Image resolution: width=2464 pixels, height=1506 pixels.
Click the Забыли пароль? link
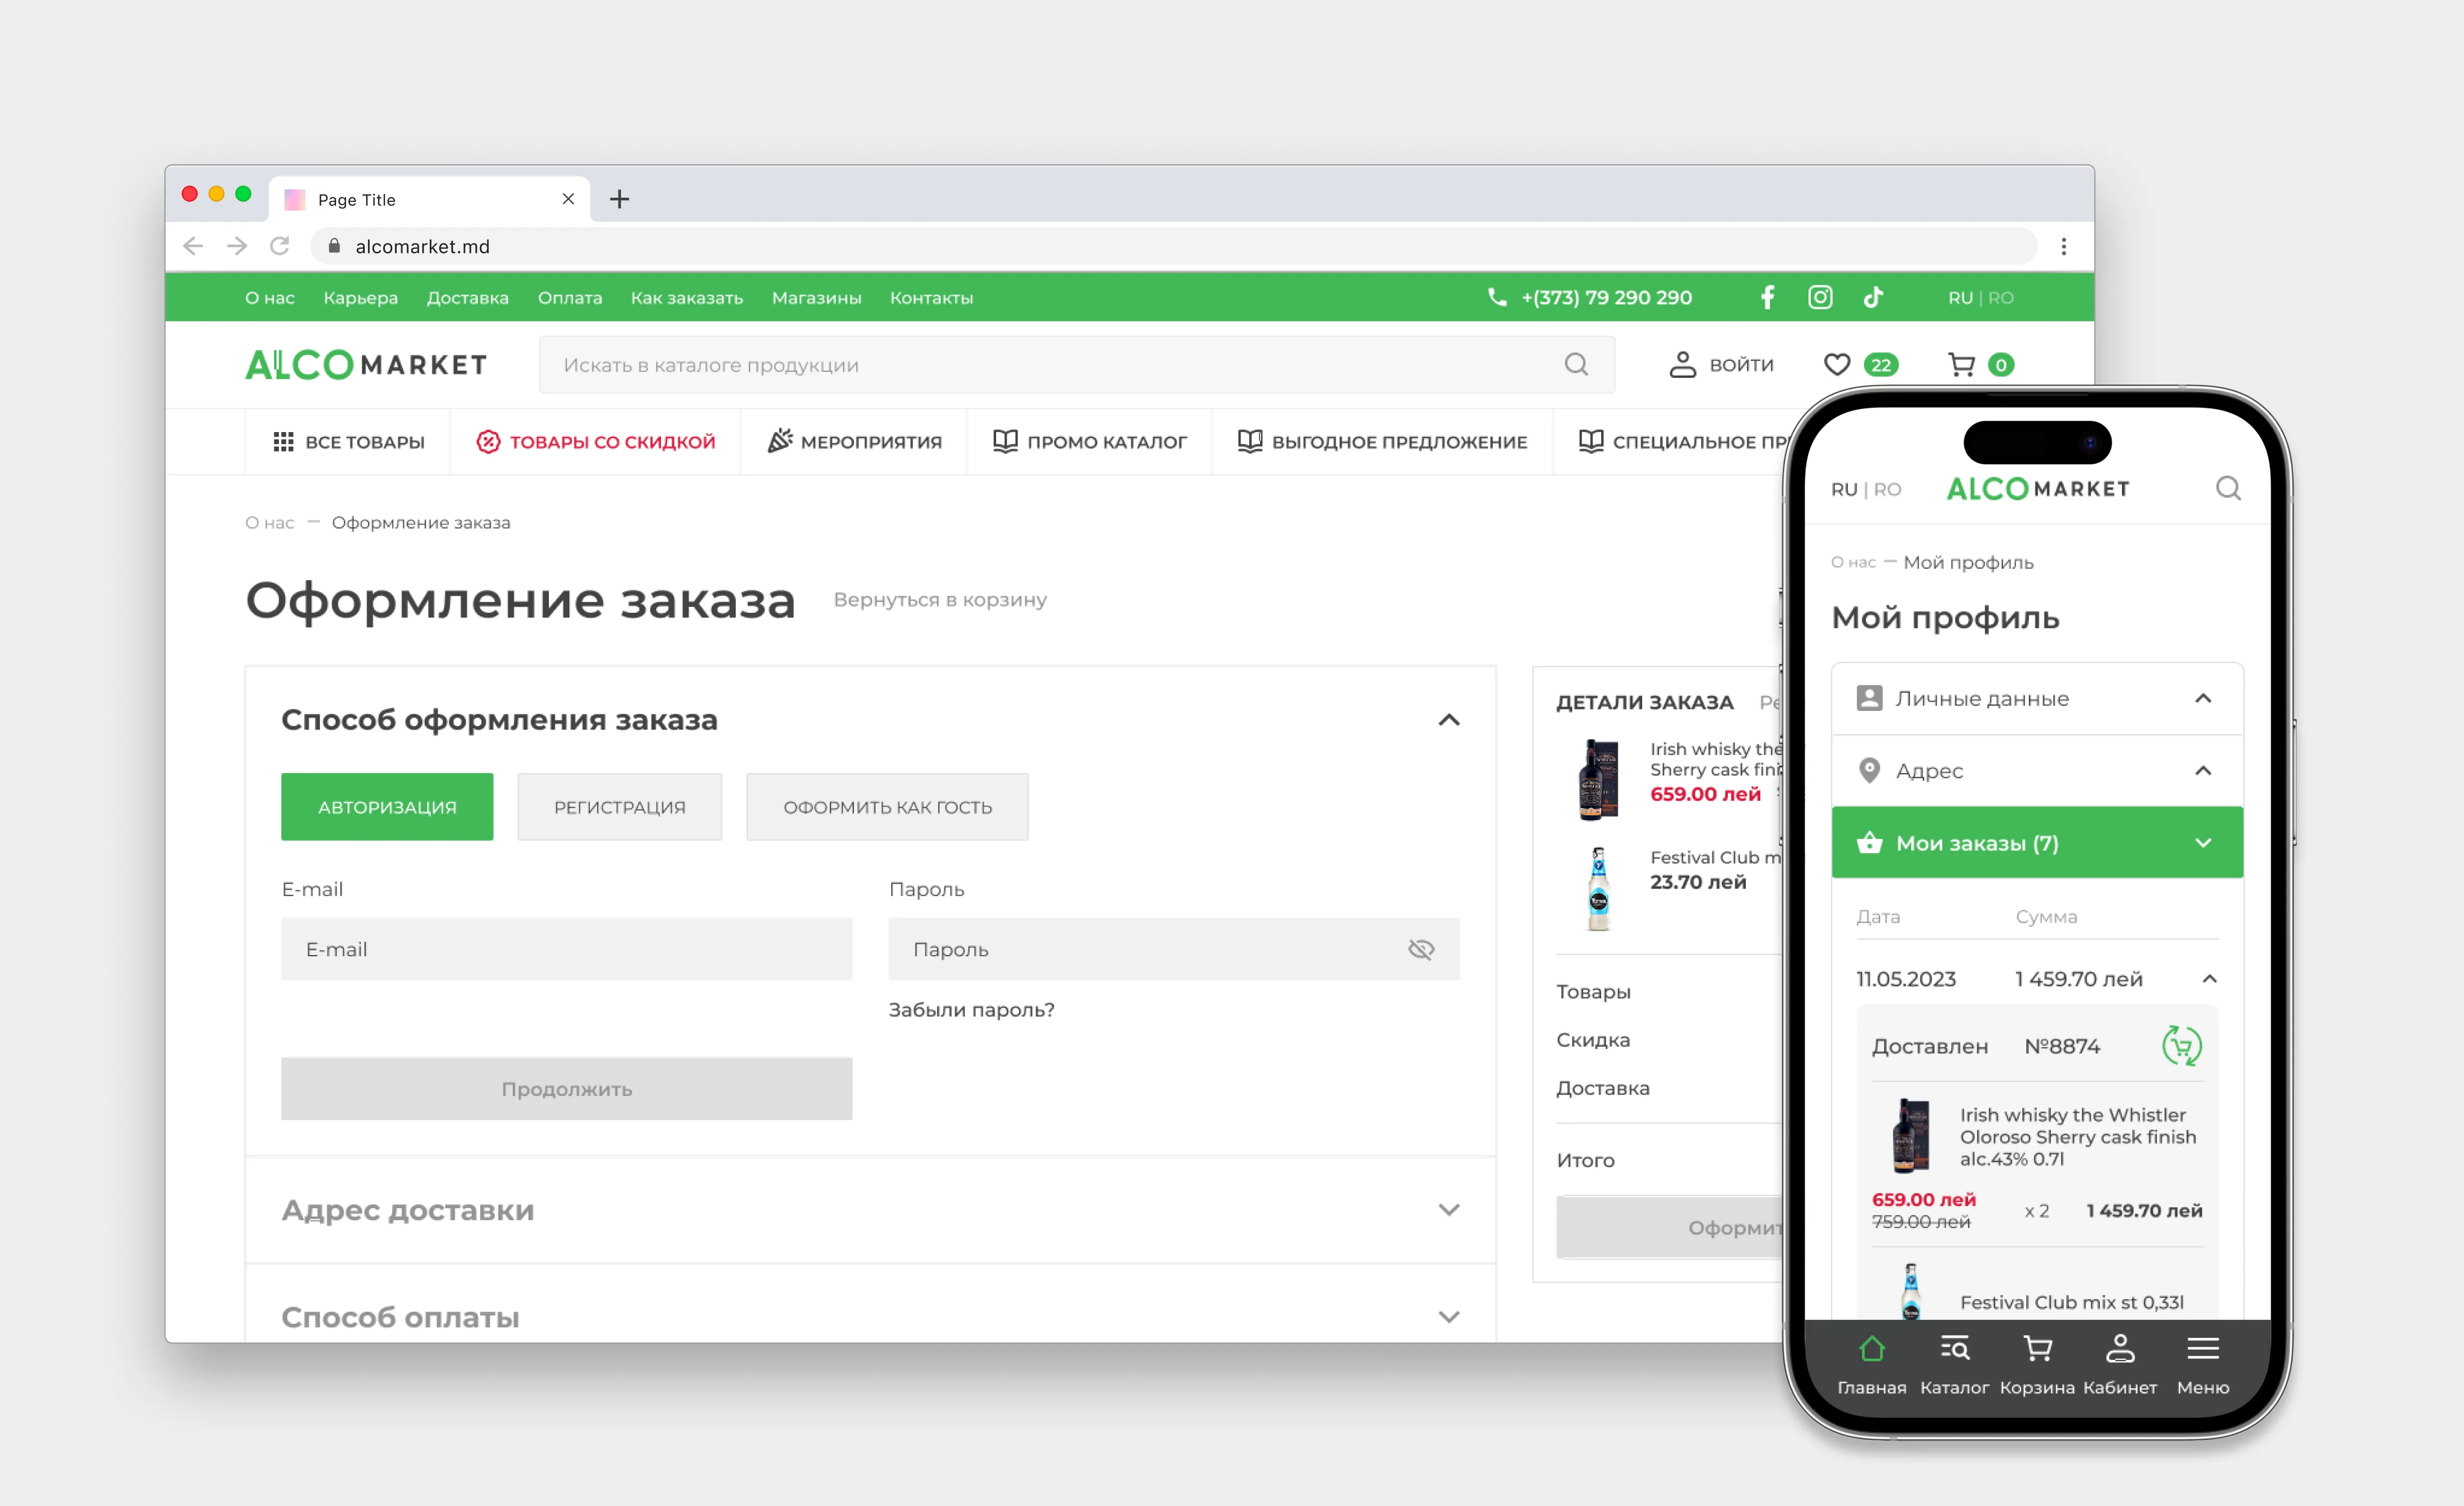pyautogui.click(x=971, y=1010)
